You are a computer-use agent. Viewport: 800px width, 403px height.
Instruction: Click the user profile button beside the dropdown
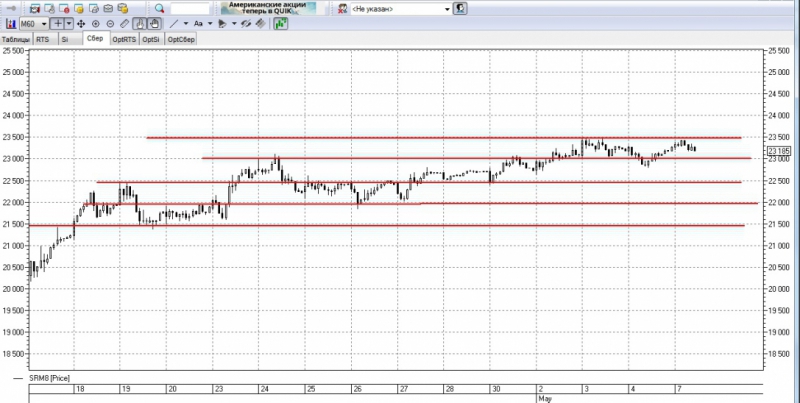(x=460, y=9)
